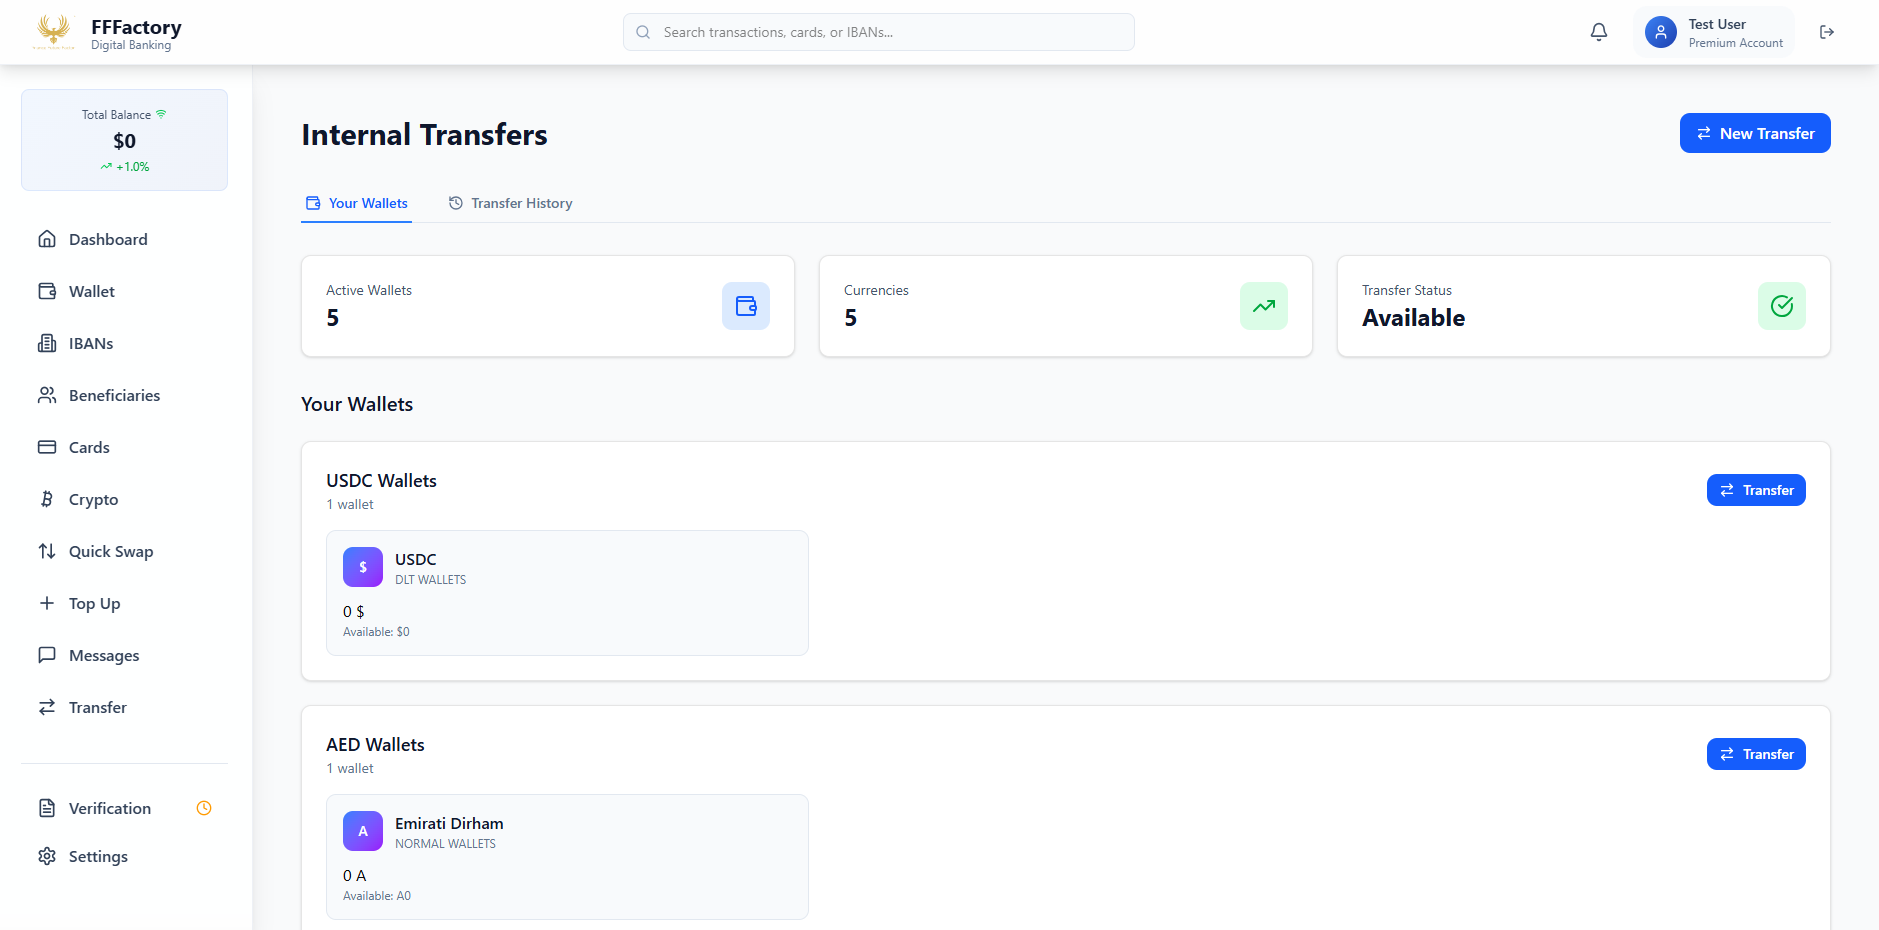
Task: Open the Total Balance card
Action: 124,140
